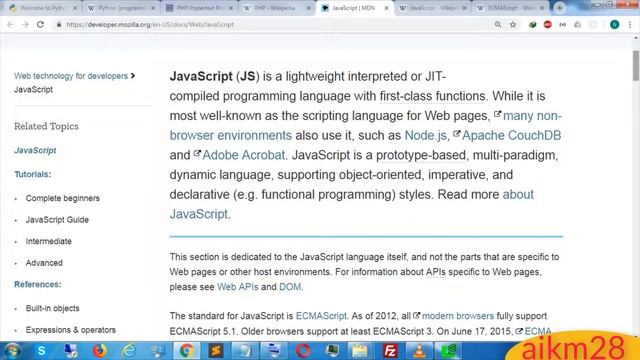Open the Chrome three-dot menu

[x=630, y=24]
